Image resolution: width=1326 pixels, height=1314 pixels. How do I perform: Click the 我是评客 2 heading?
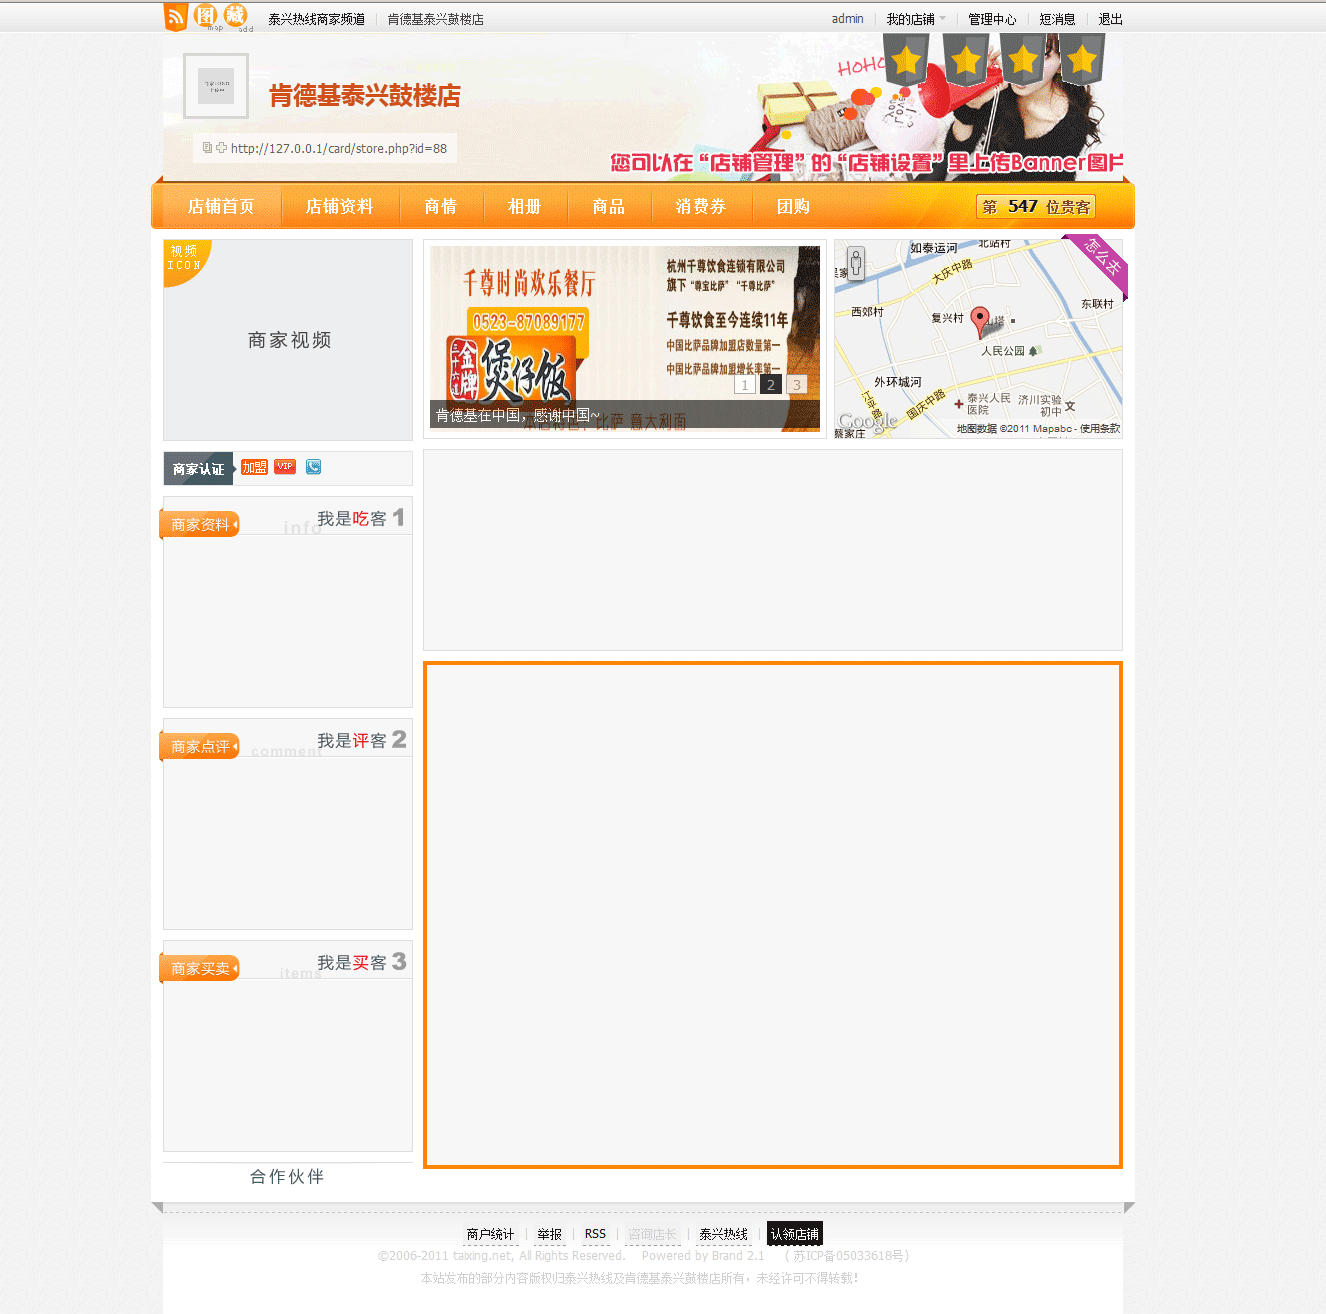coord(361,740)
